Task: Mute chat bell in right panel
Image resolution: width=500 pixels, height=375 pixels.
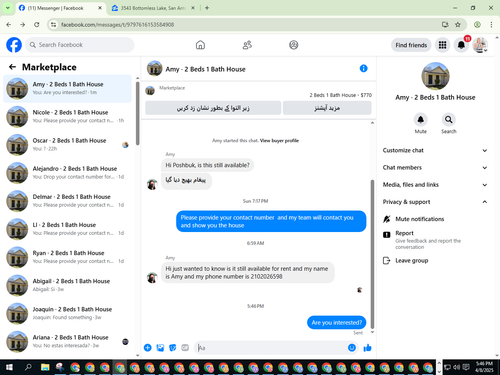Action: [421, 119]
